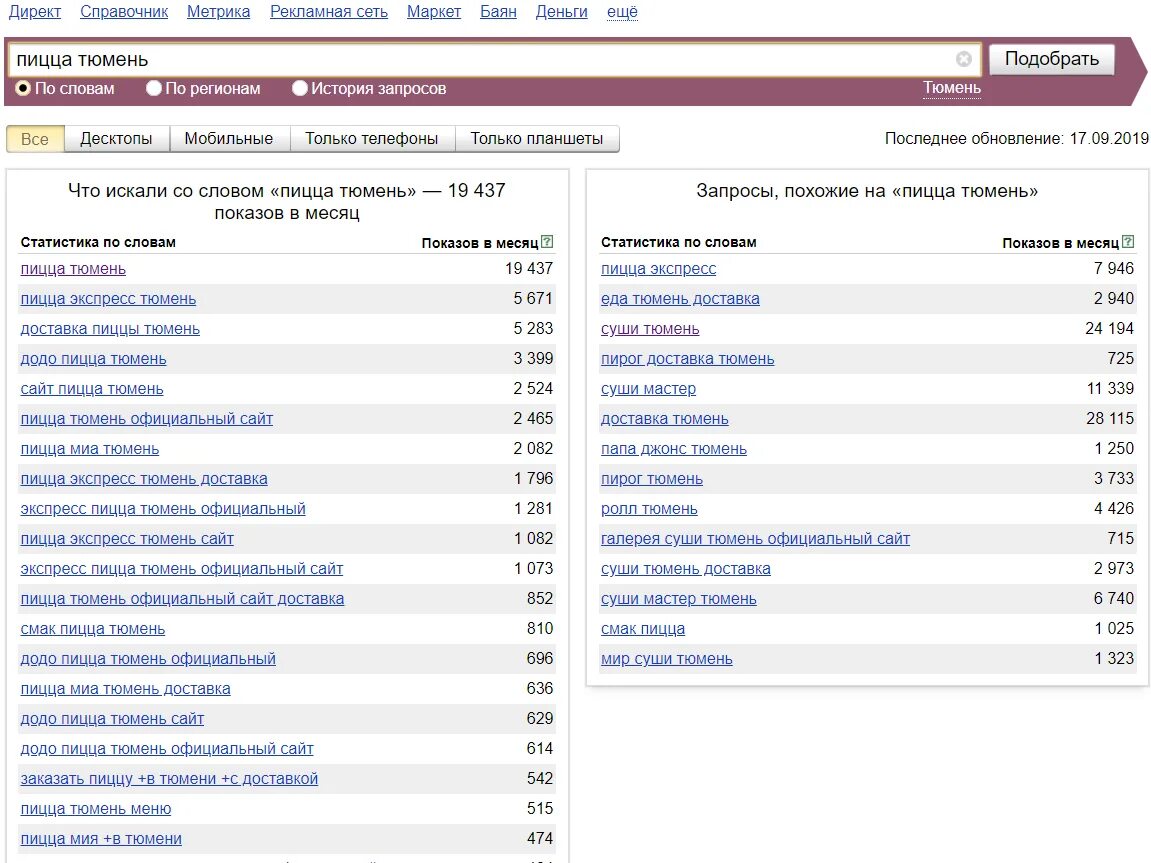
Task: Open the 'сайт пицца тюмень' query
Action: coord(92,390)
